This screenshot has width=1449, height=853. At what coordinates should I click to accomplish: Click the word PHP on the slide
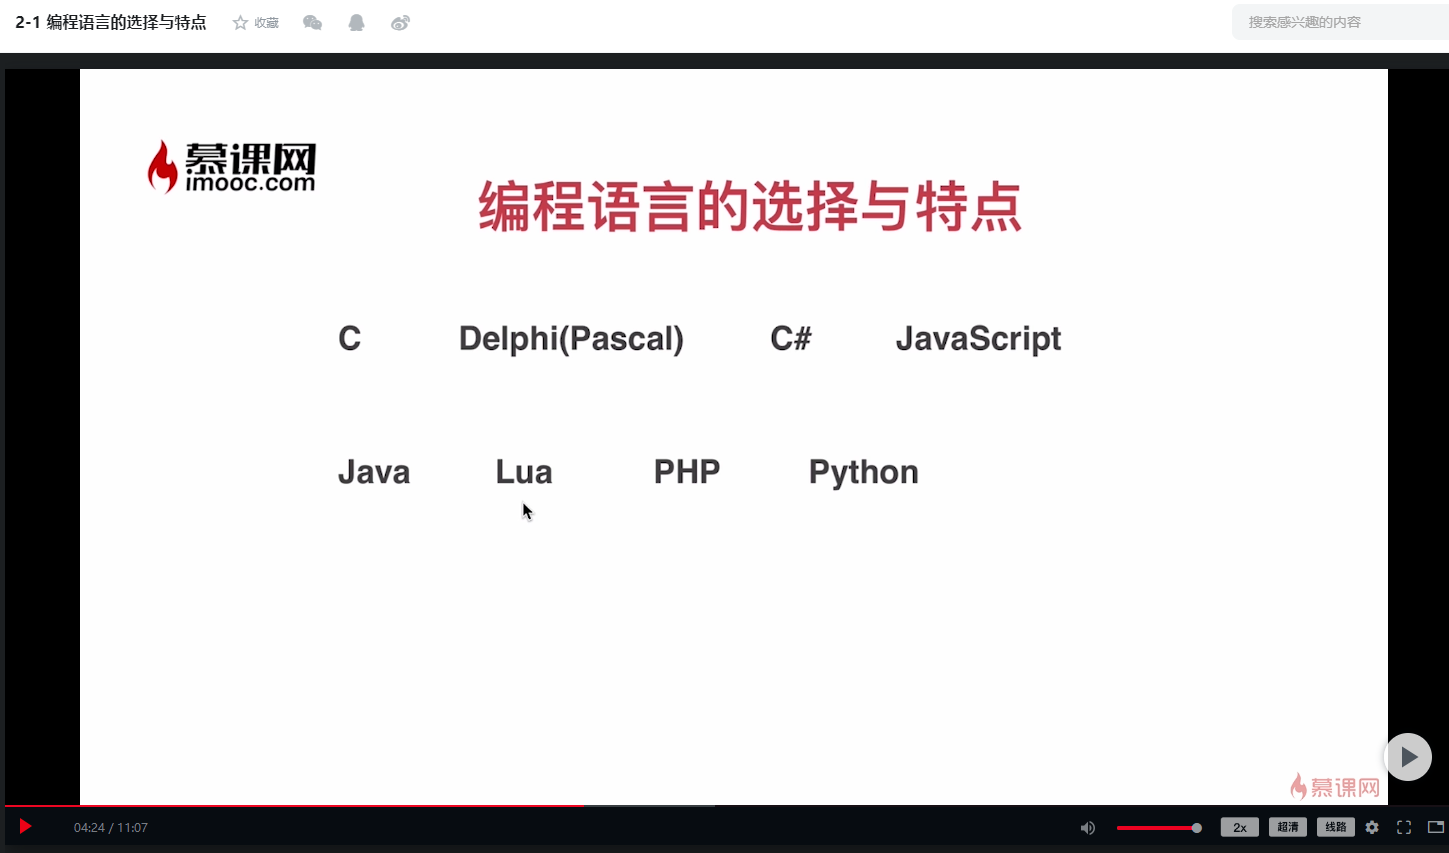point(687,472)
